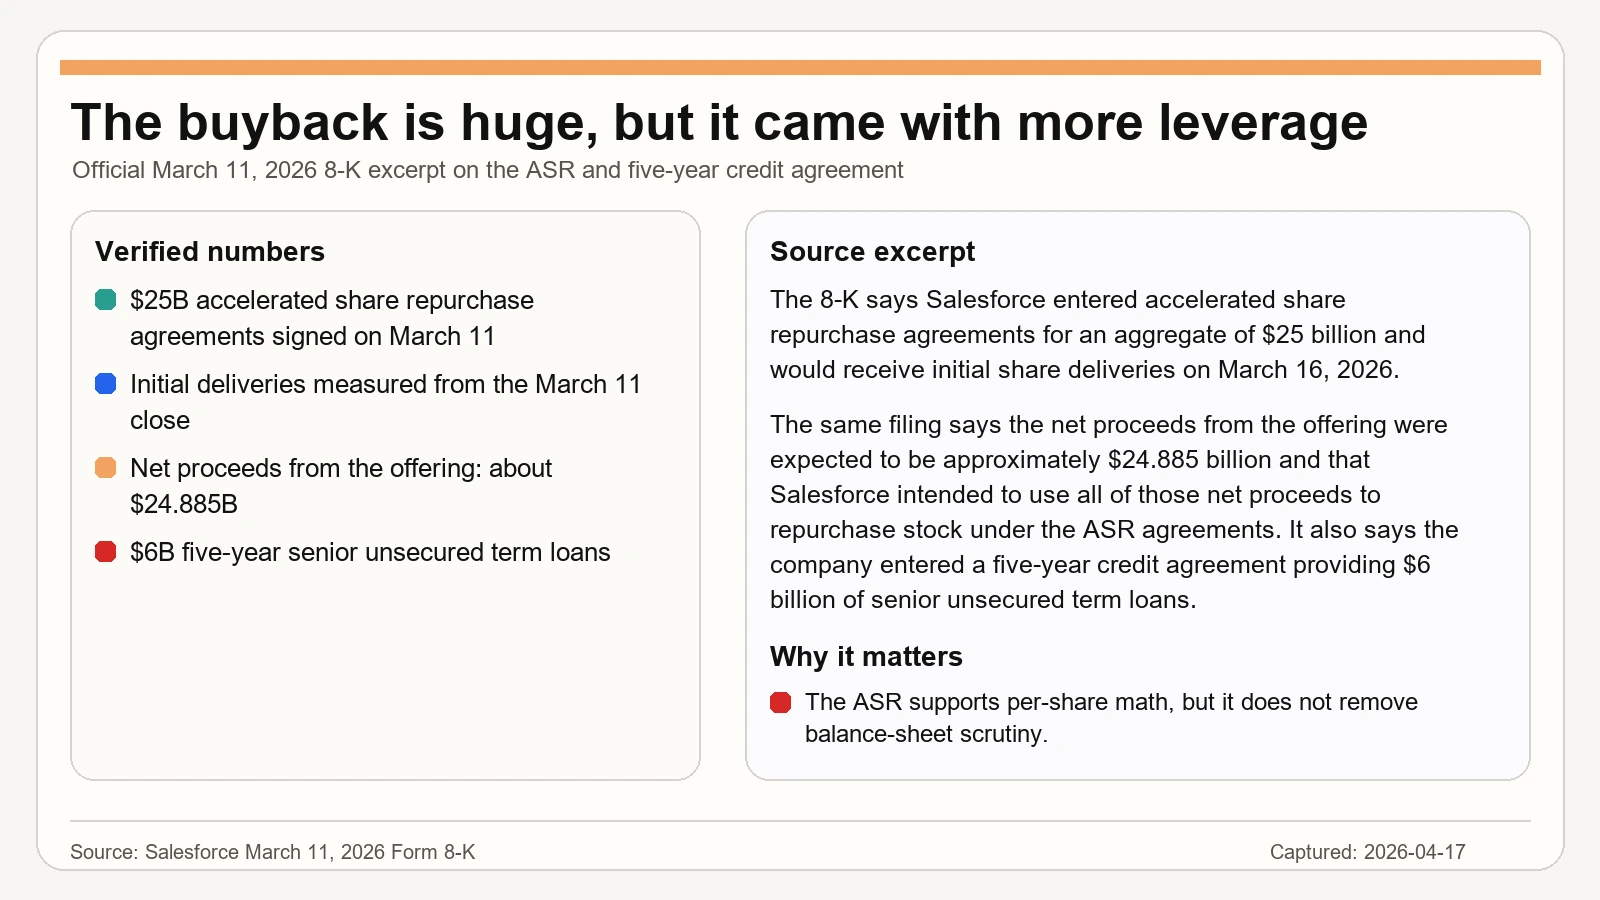
Task: Click the Source: Salesforce Form 8-K footer
Action: (x=272, y=852)
